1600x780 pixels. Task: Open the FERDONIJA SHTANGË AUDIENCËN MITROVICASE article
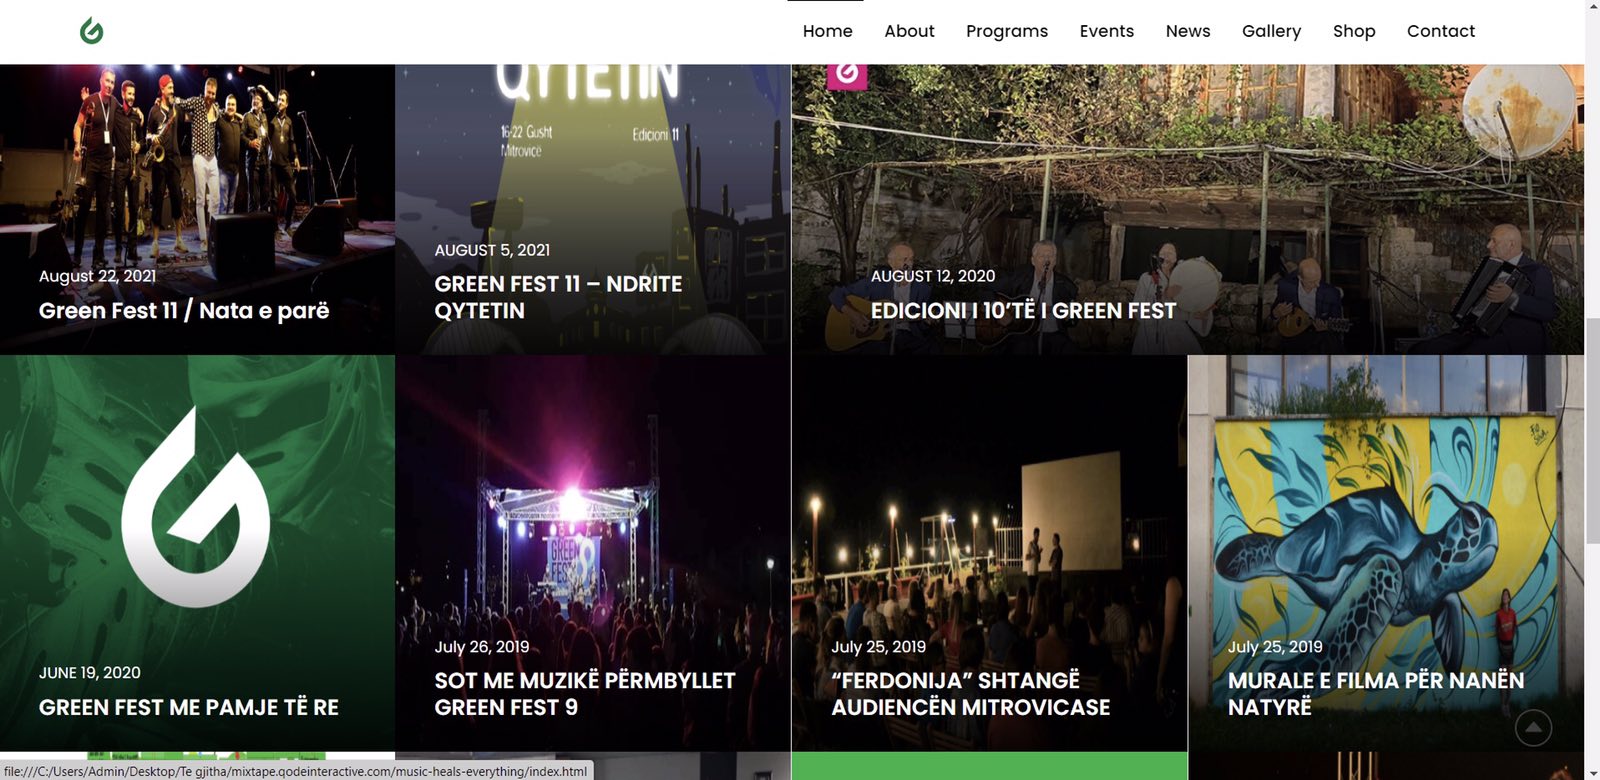click(x=970, y=694)
